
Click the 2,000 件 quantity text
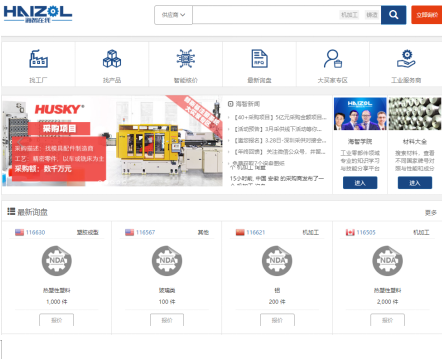pos(387,302)
